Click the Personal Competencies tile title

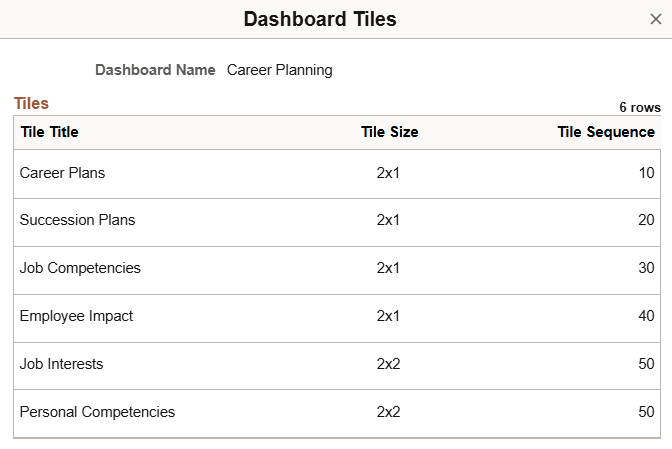click(97, 413)
